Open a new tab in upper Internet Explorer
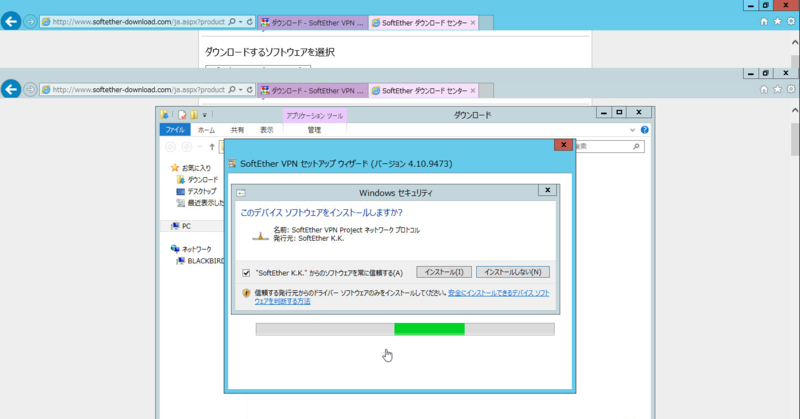Image resolution: width=800 pixels, height=419 pixels. (x=486, y=23)
